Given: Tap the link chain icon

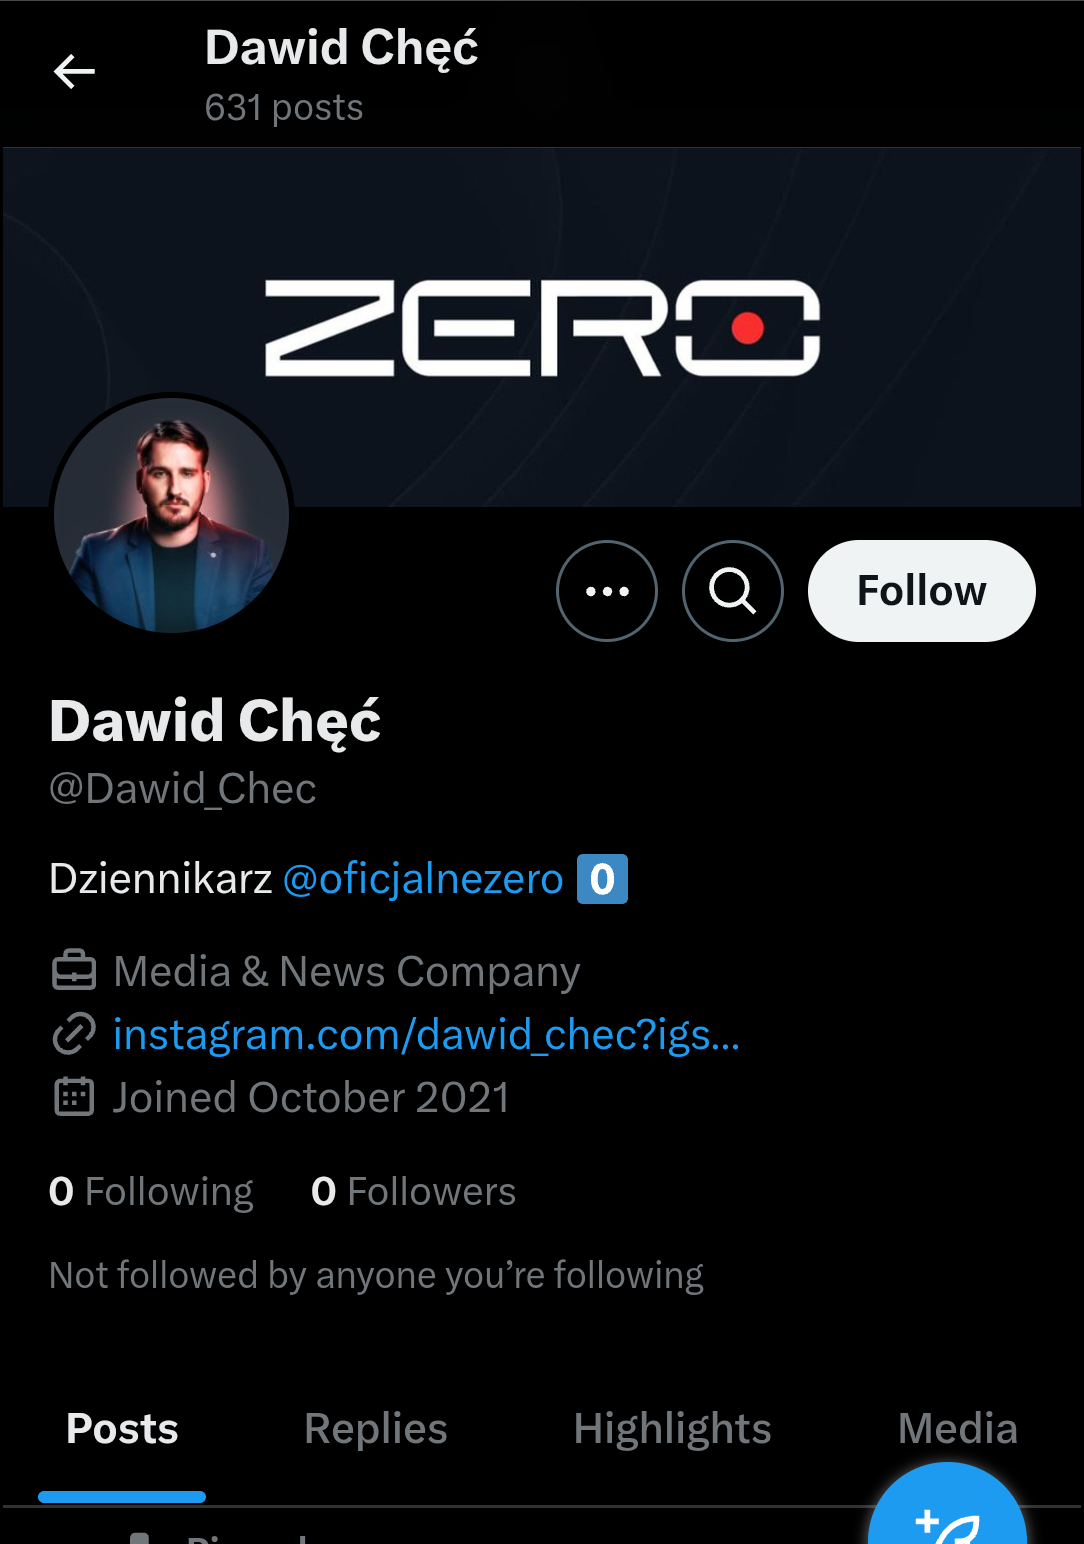Looking at the screenshot, I should pos(74,1034).
